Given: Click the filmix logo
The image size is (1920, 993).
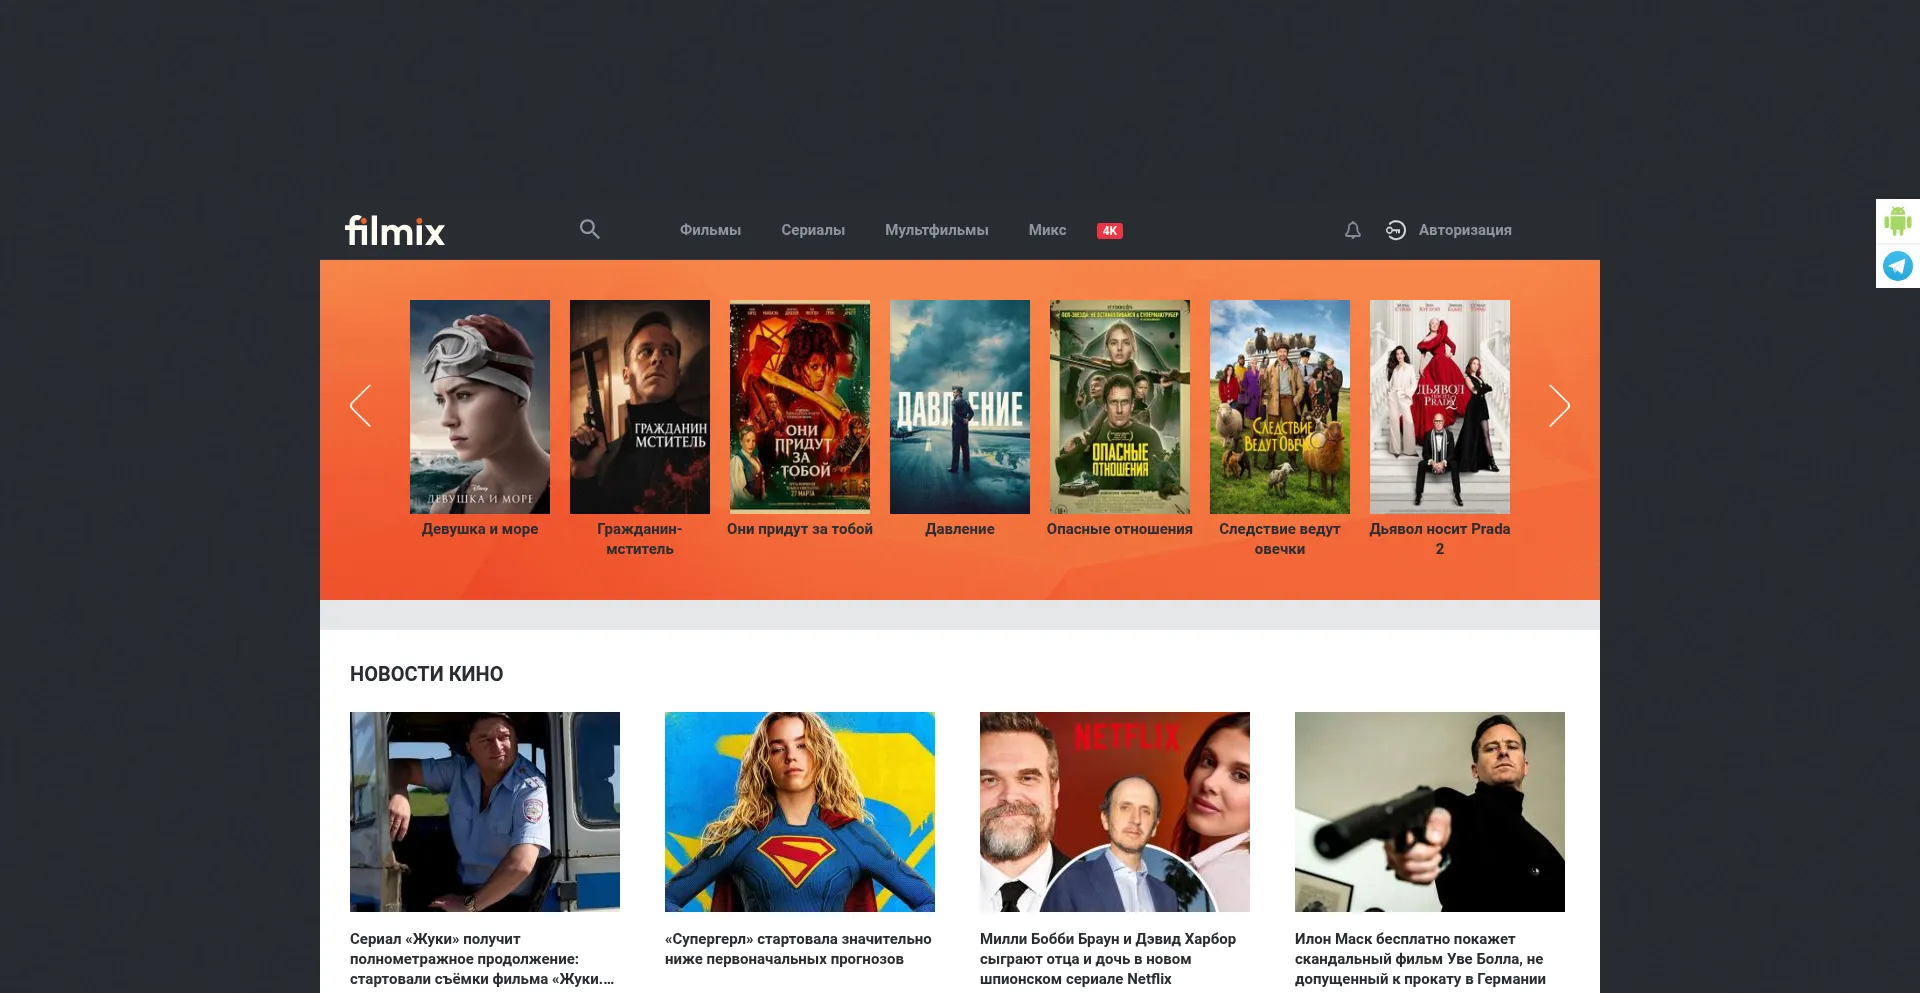Looking at the screenshot, I should (395, 231).
